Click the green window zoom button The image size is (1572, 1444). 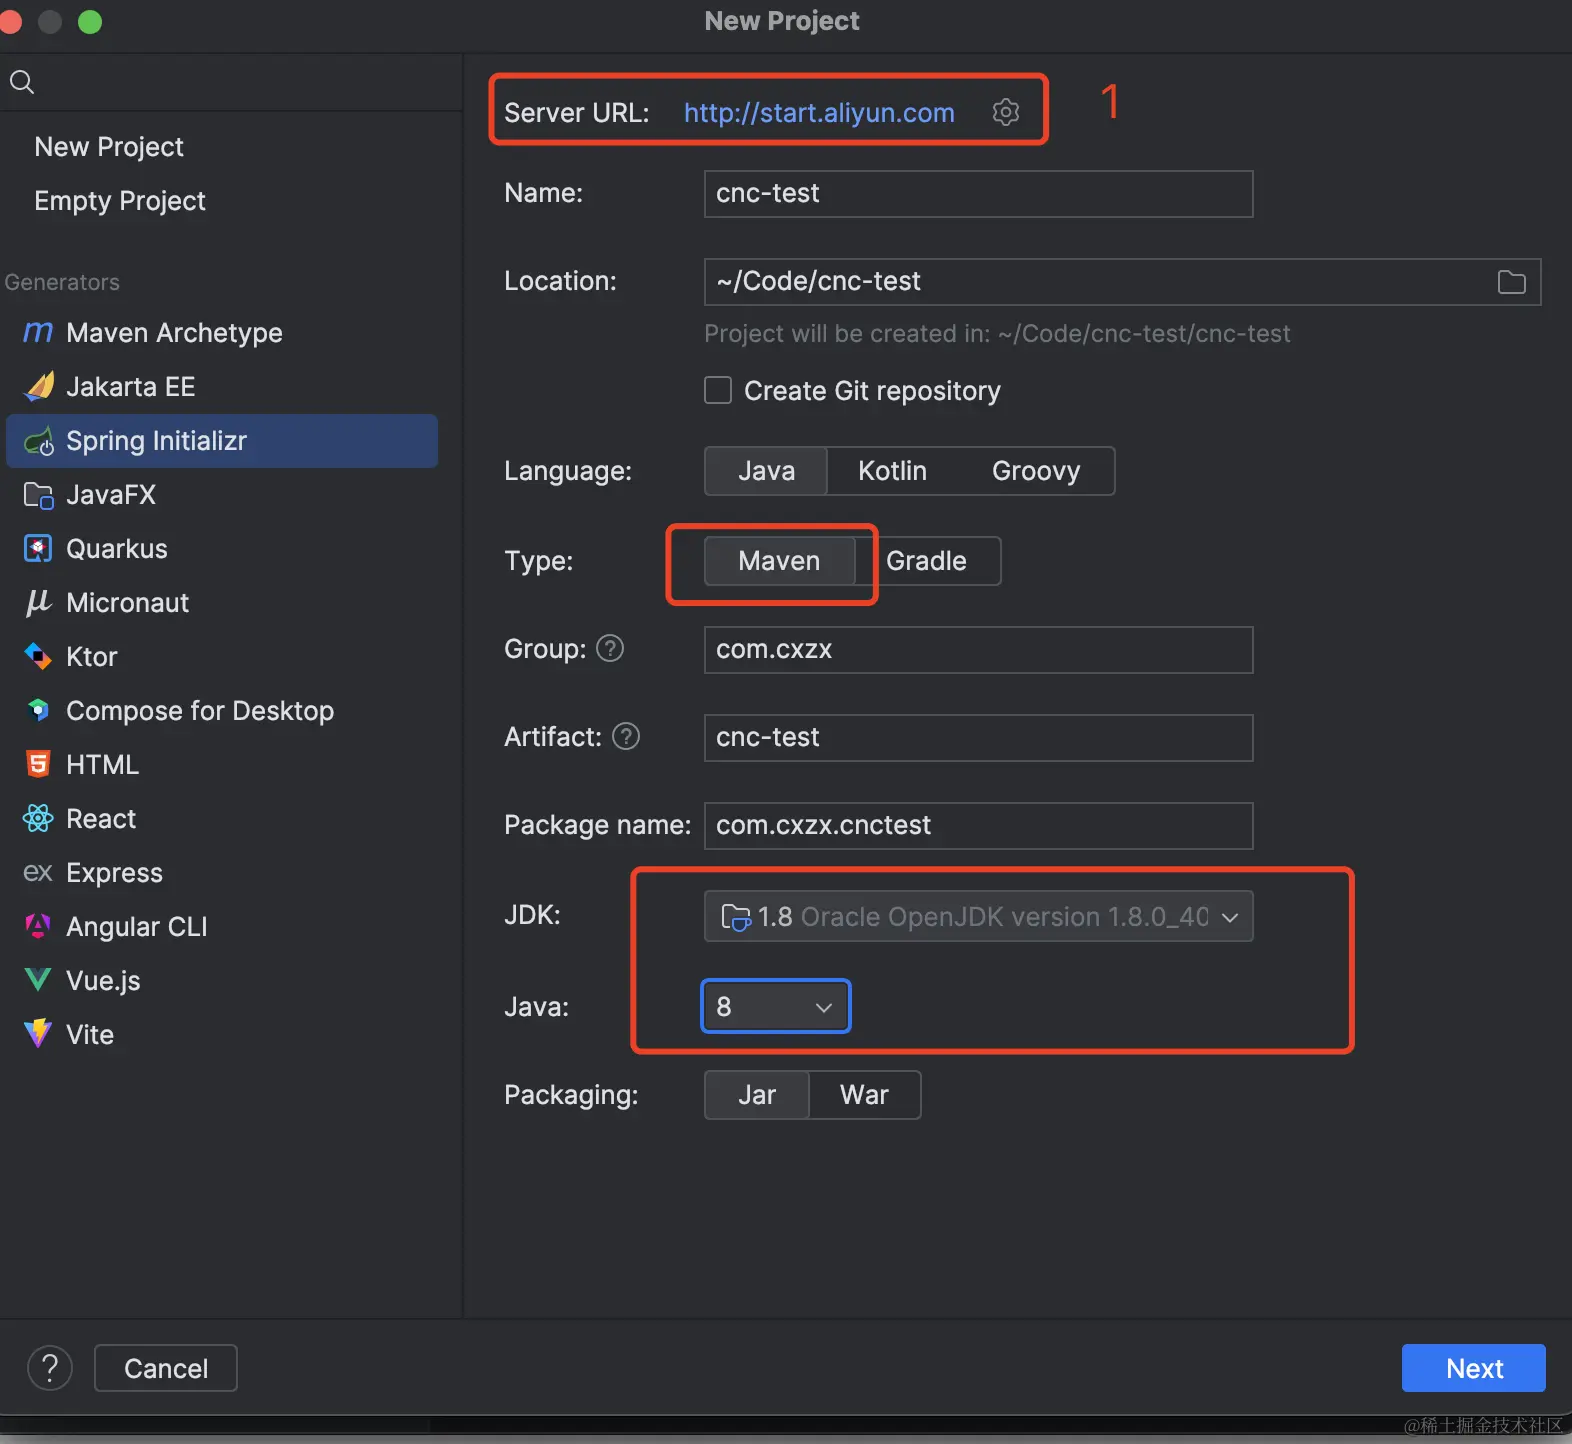[90, 21]
